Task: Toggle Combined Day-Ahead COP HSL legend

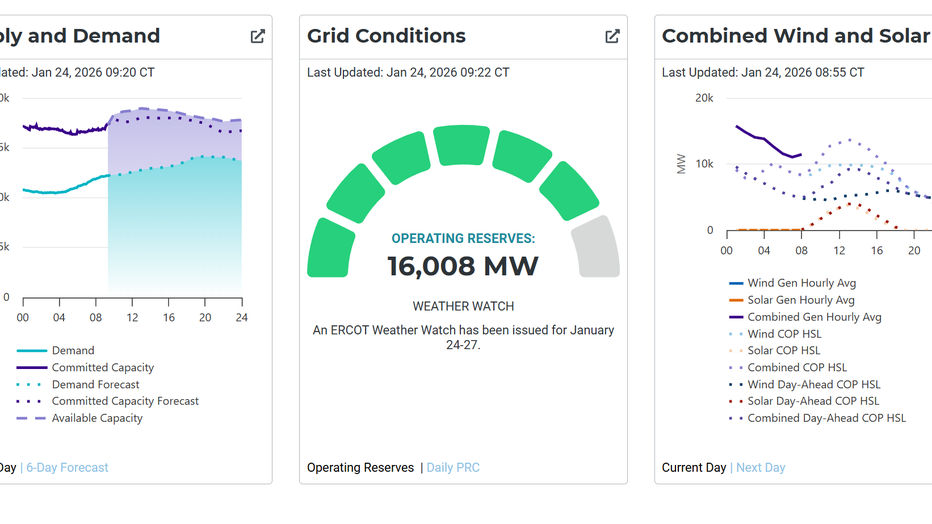Action: 826,418
